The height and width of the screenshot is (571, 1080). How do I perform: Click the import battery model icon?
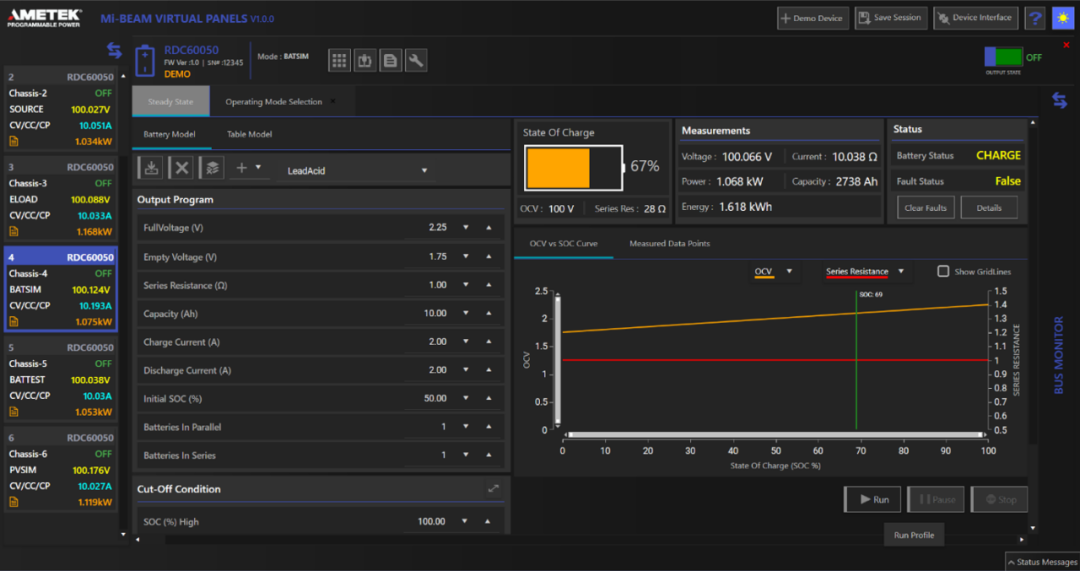click(152, 167)
